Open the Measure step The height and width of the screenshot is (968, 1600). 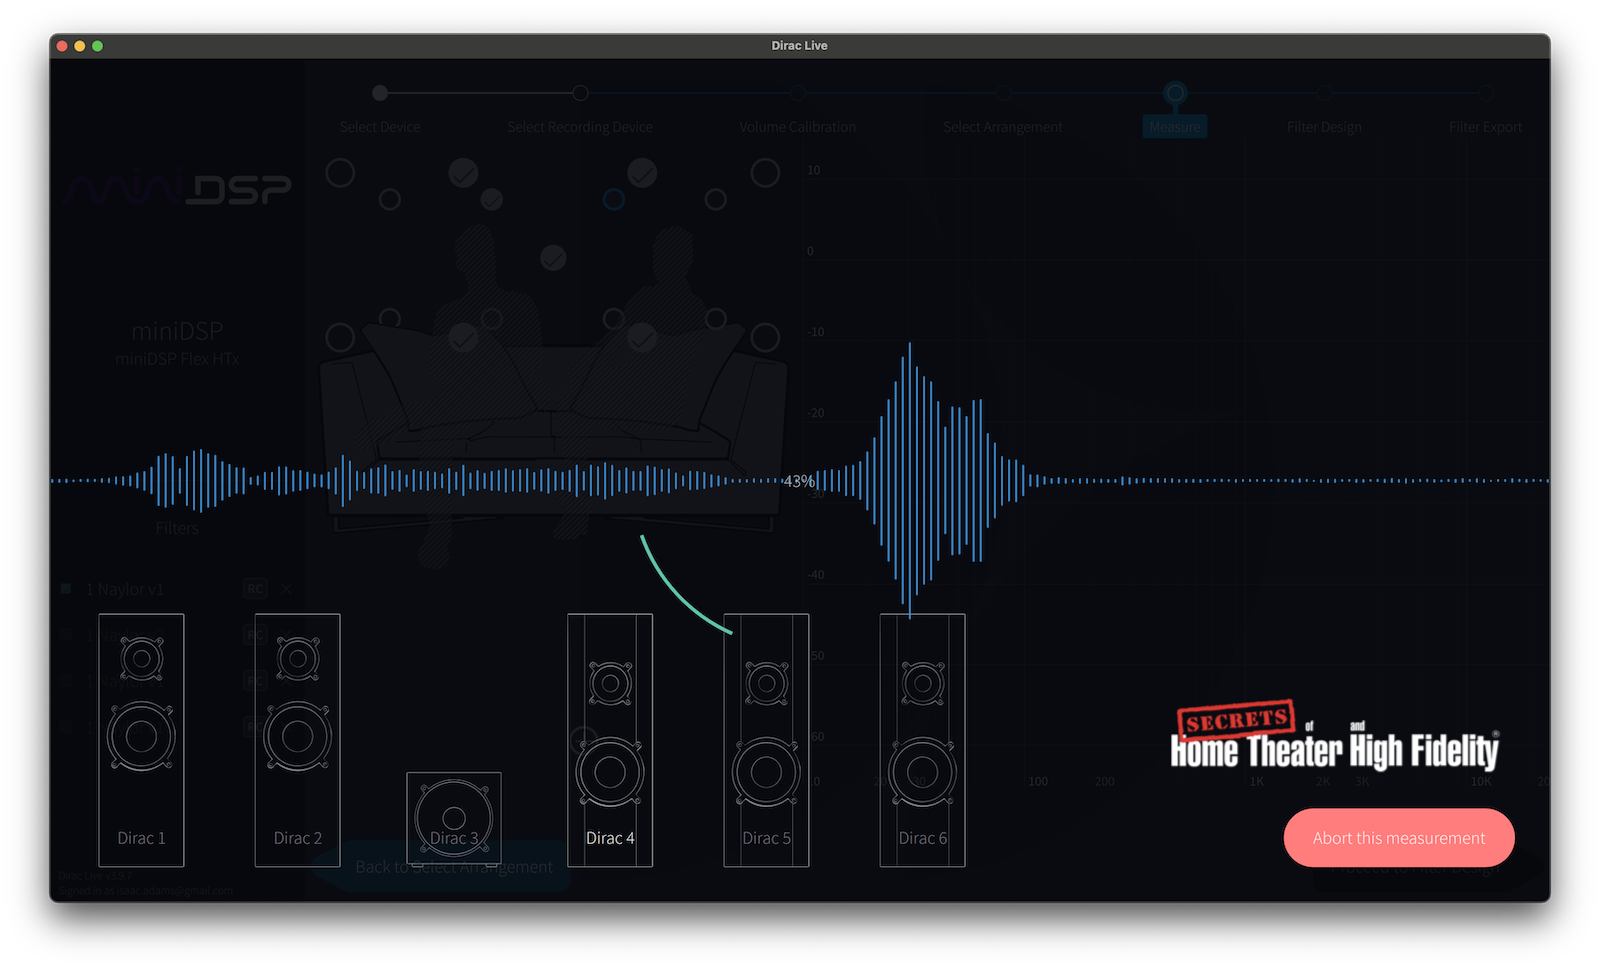point(1175,127)
